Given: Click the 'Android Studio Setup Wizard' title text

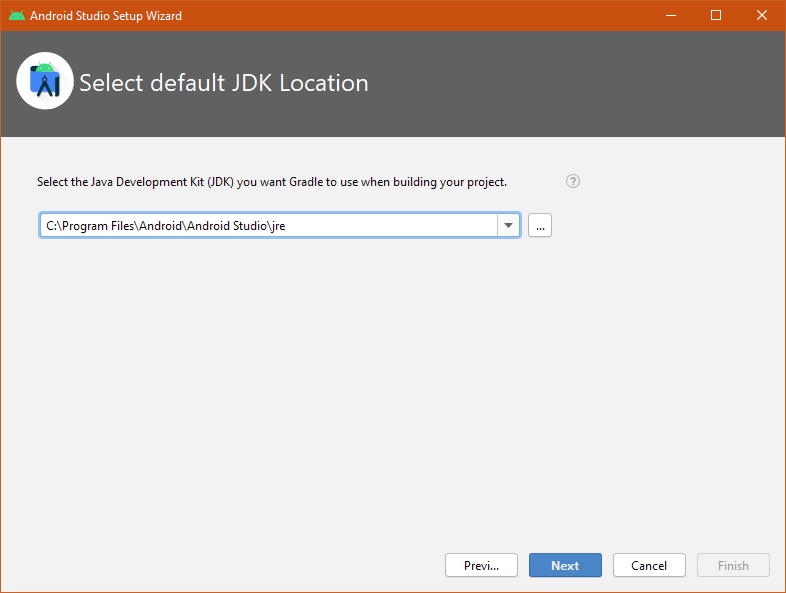Looking at the screenshot, I should click(106, 16).
